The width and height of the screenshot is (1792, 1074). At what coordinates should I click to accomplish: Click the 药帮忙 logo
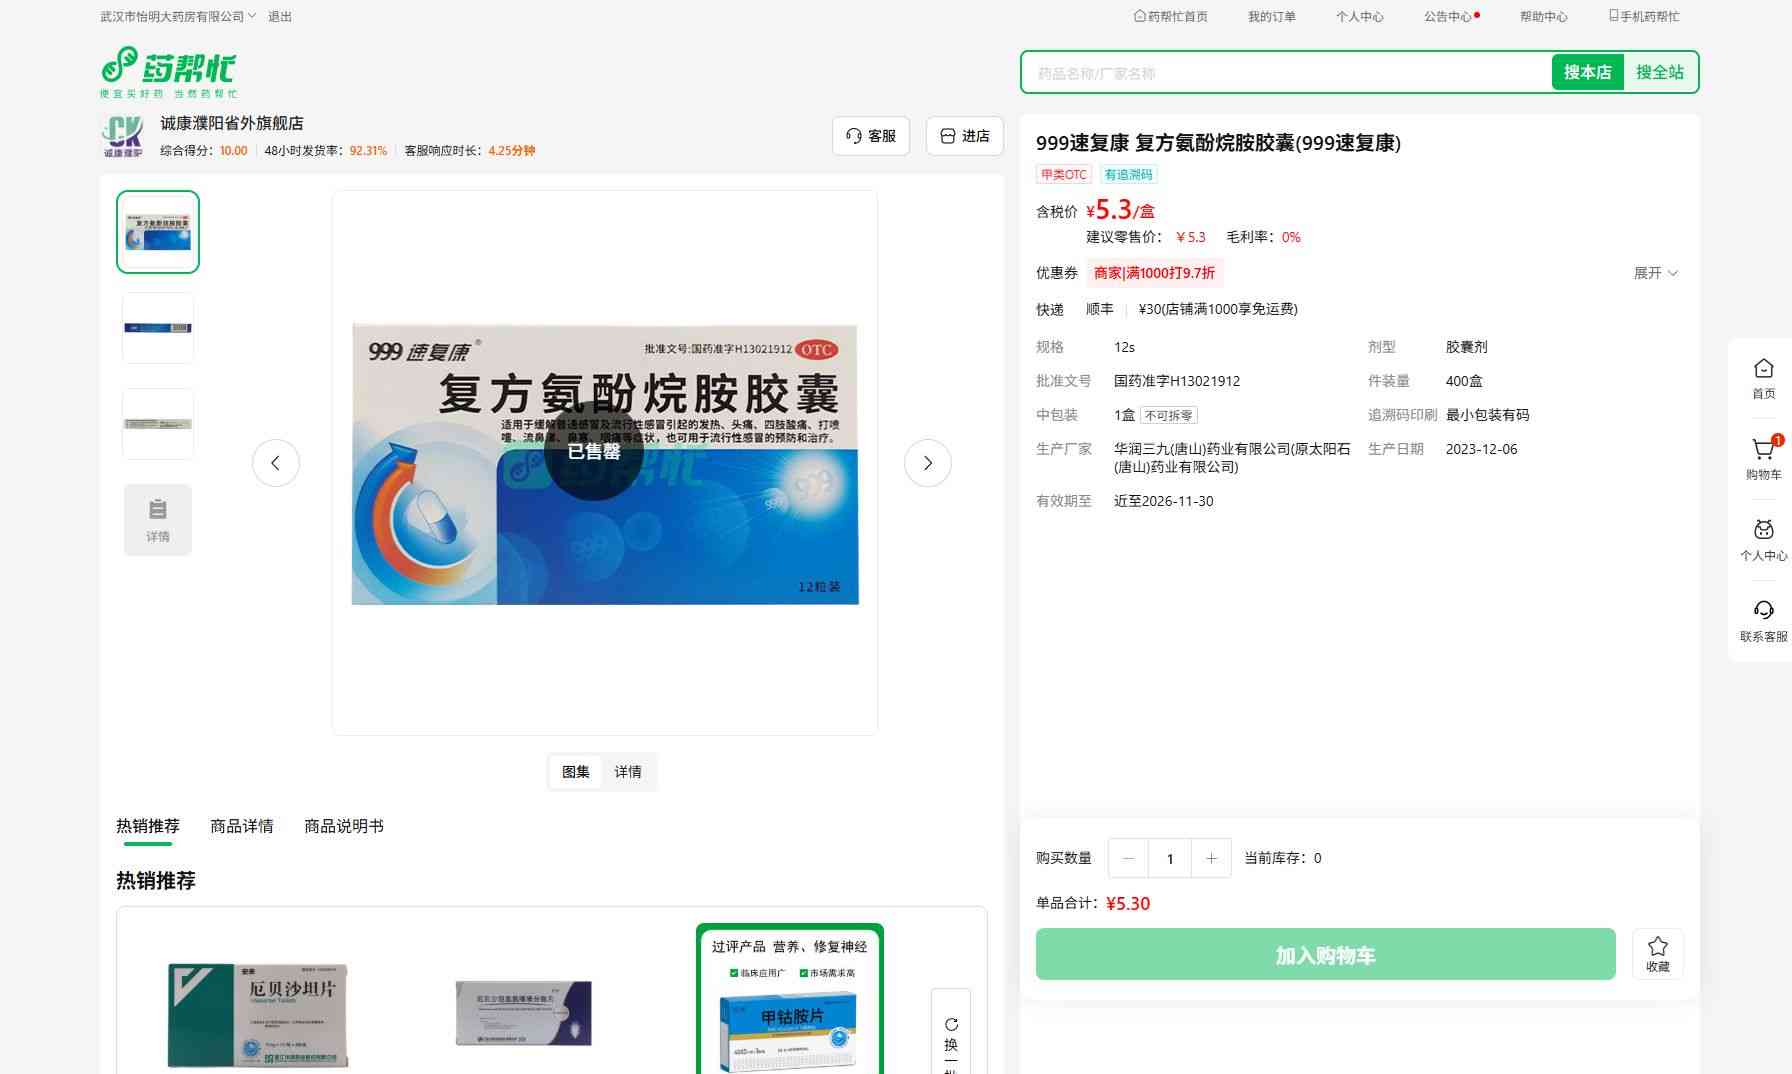[169, 72]
